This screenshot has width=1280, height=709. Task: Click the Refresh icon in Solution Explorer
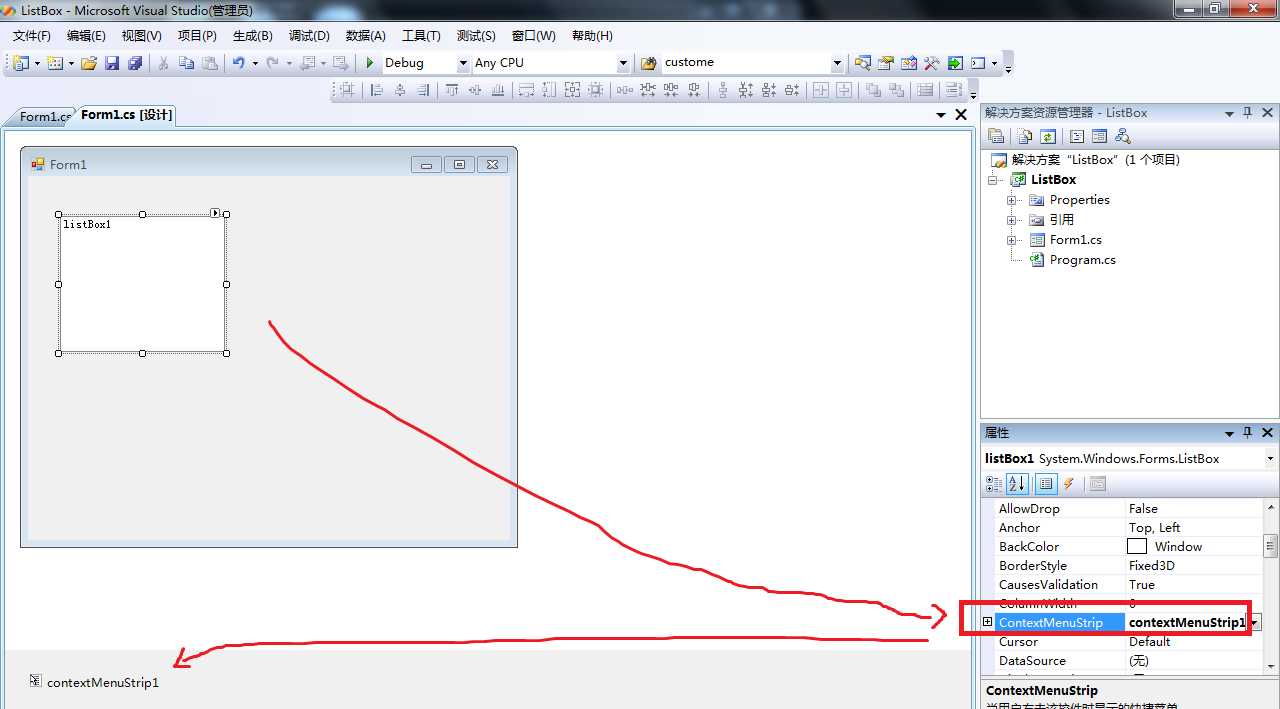(x=1048, y=137)
